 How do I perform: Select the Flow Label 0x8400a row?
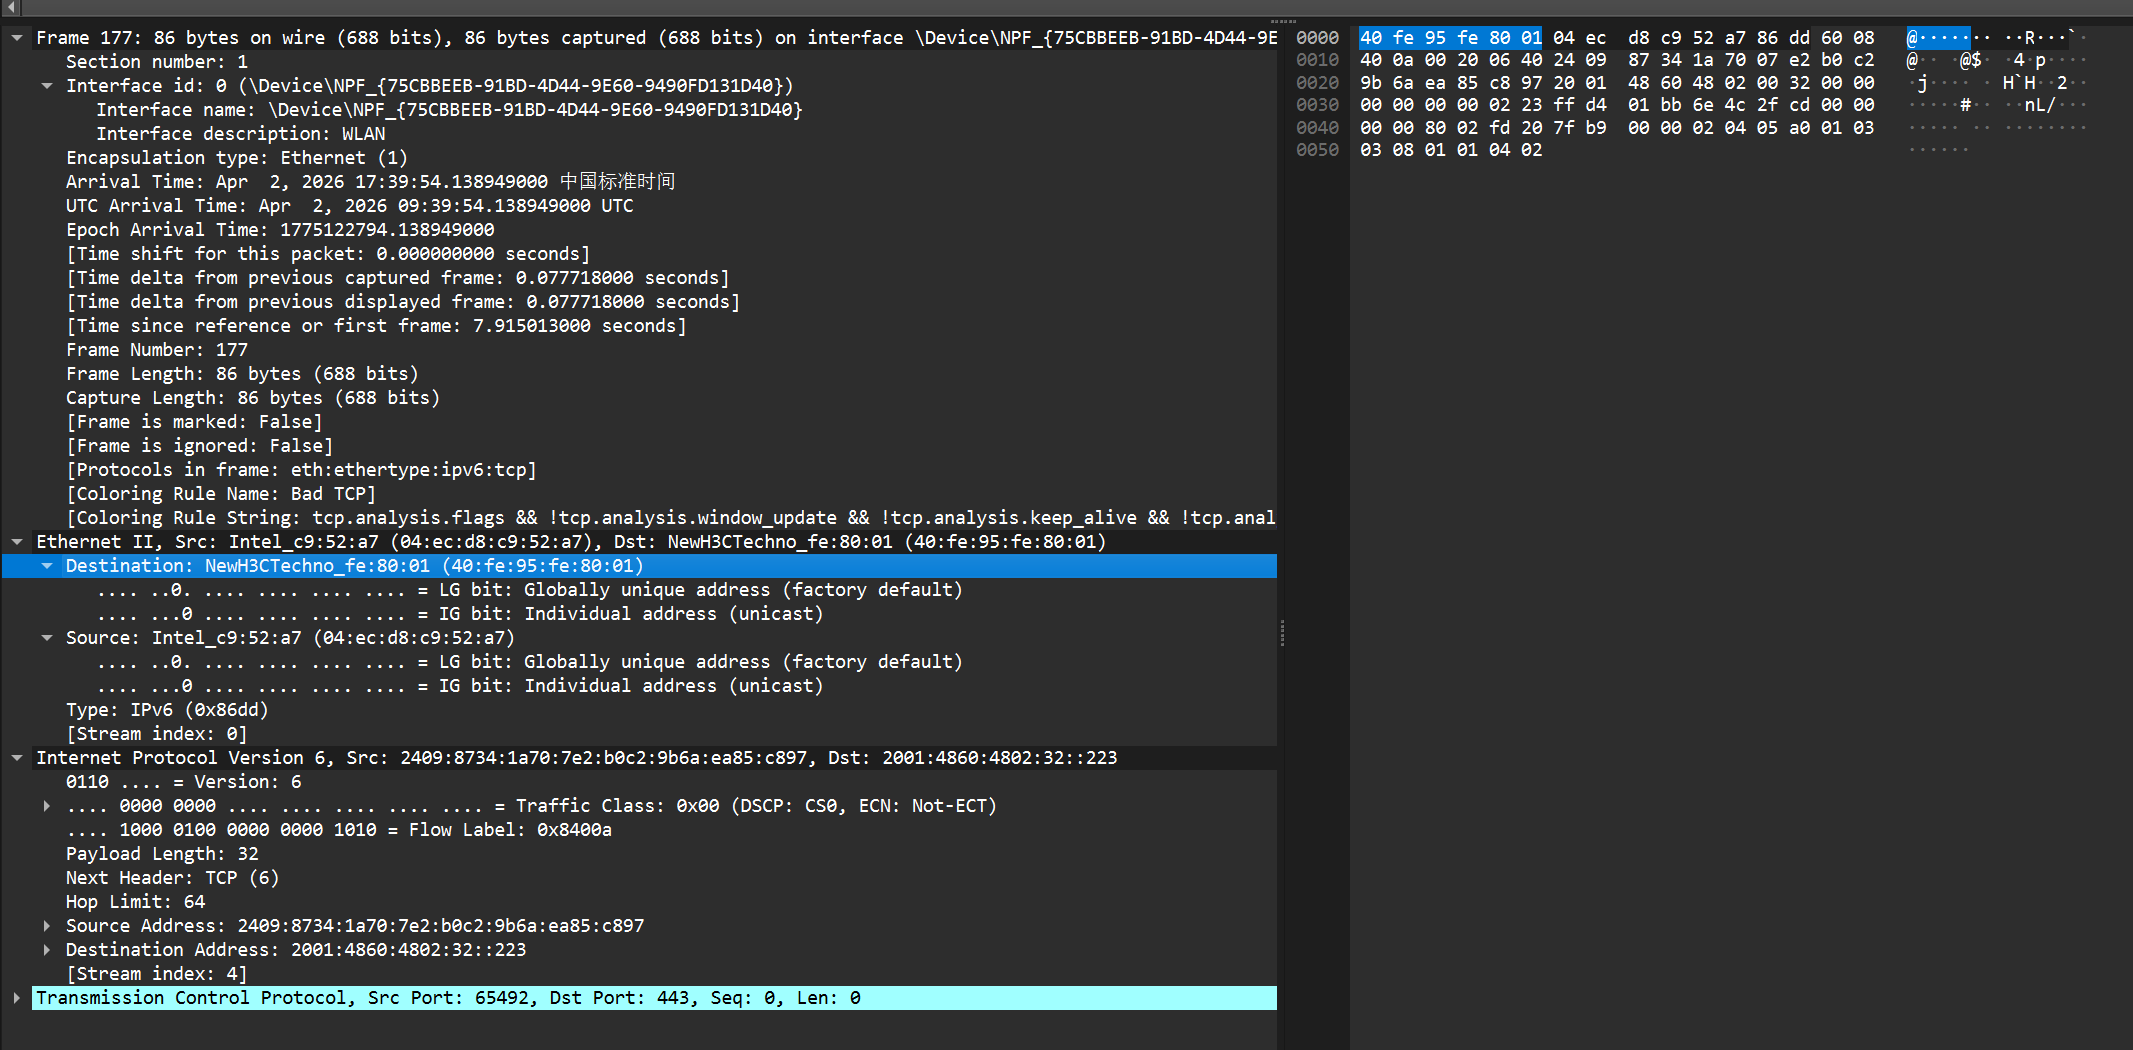pyautogui.click(x=339, y=830)
